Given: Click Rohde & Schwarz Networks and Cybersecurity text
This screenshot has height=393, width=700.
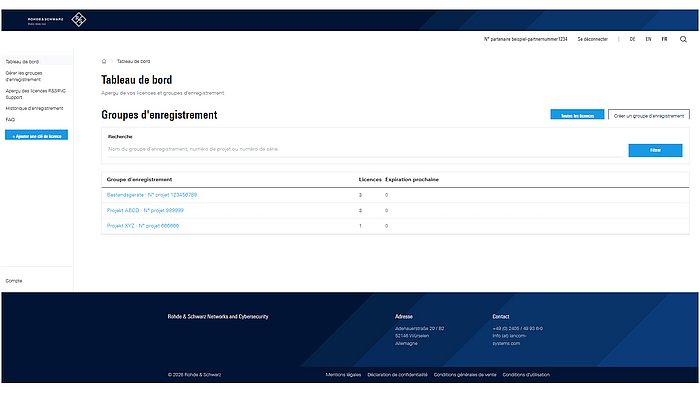Looking at the screenshot, I should (218, 317).
